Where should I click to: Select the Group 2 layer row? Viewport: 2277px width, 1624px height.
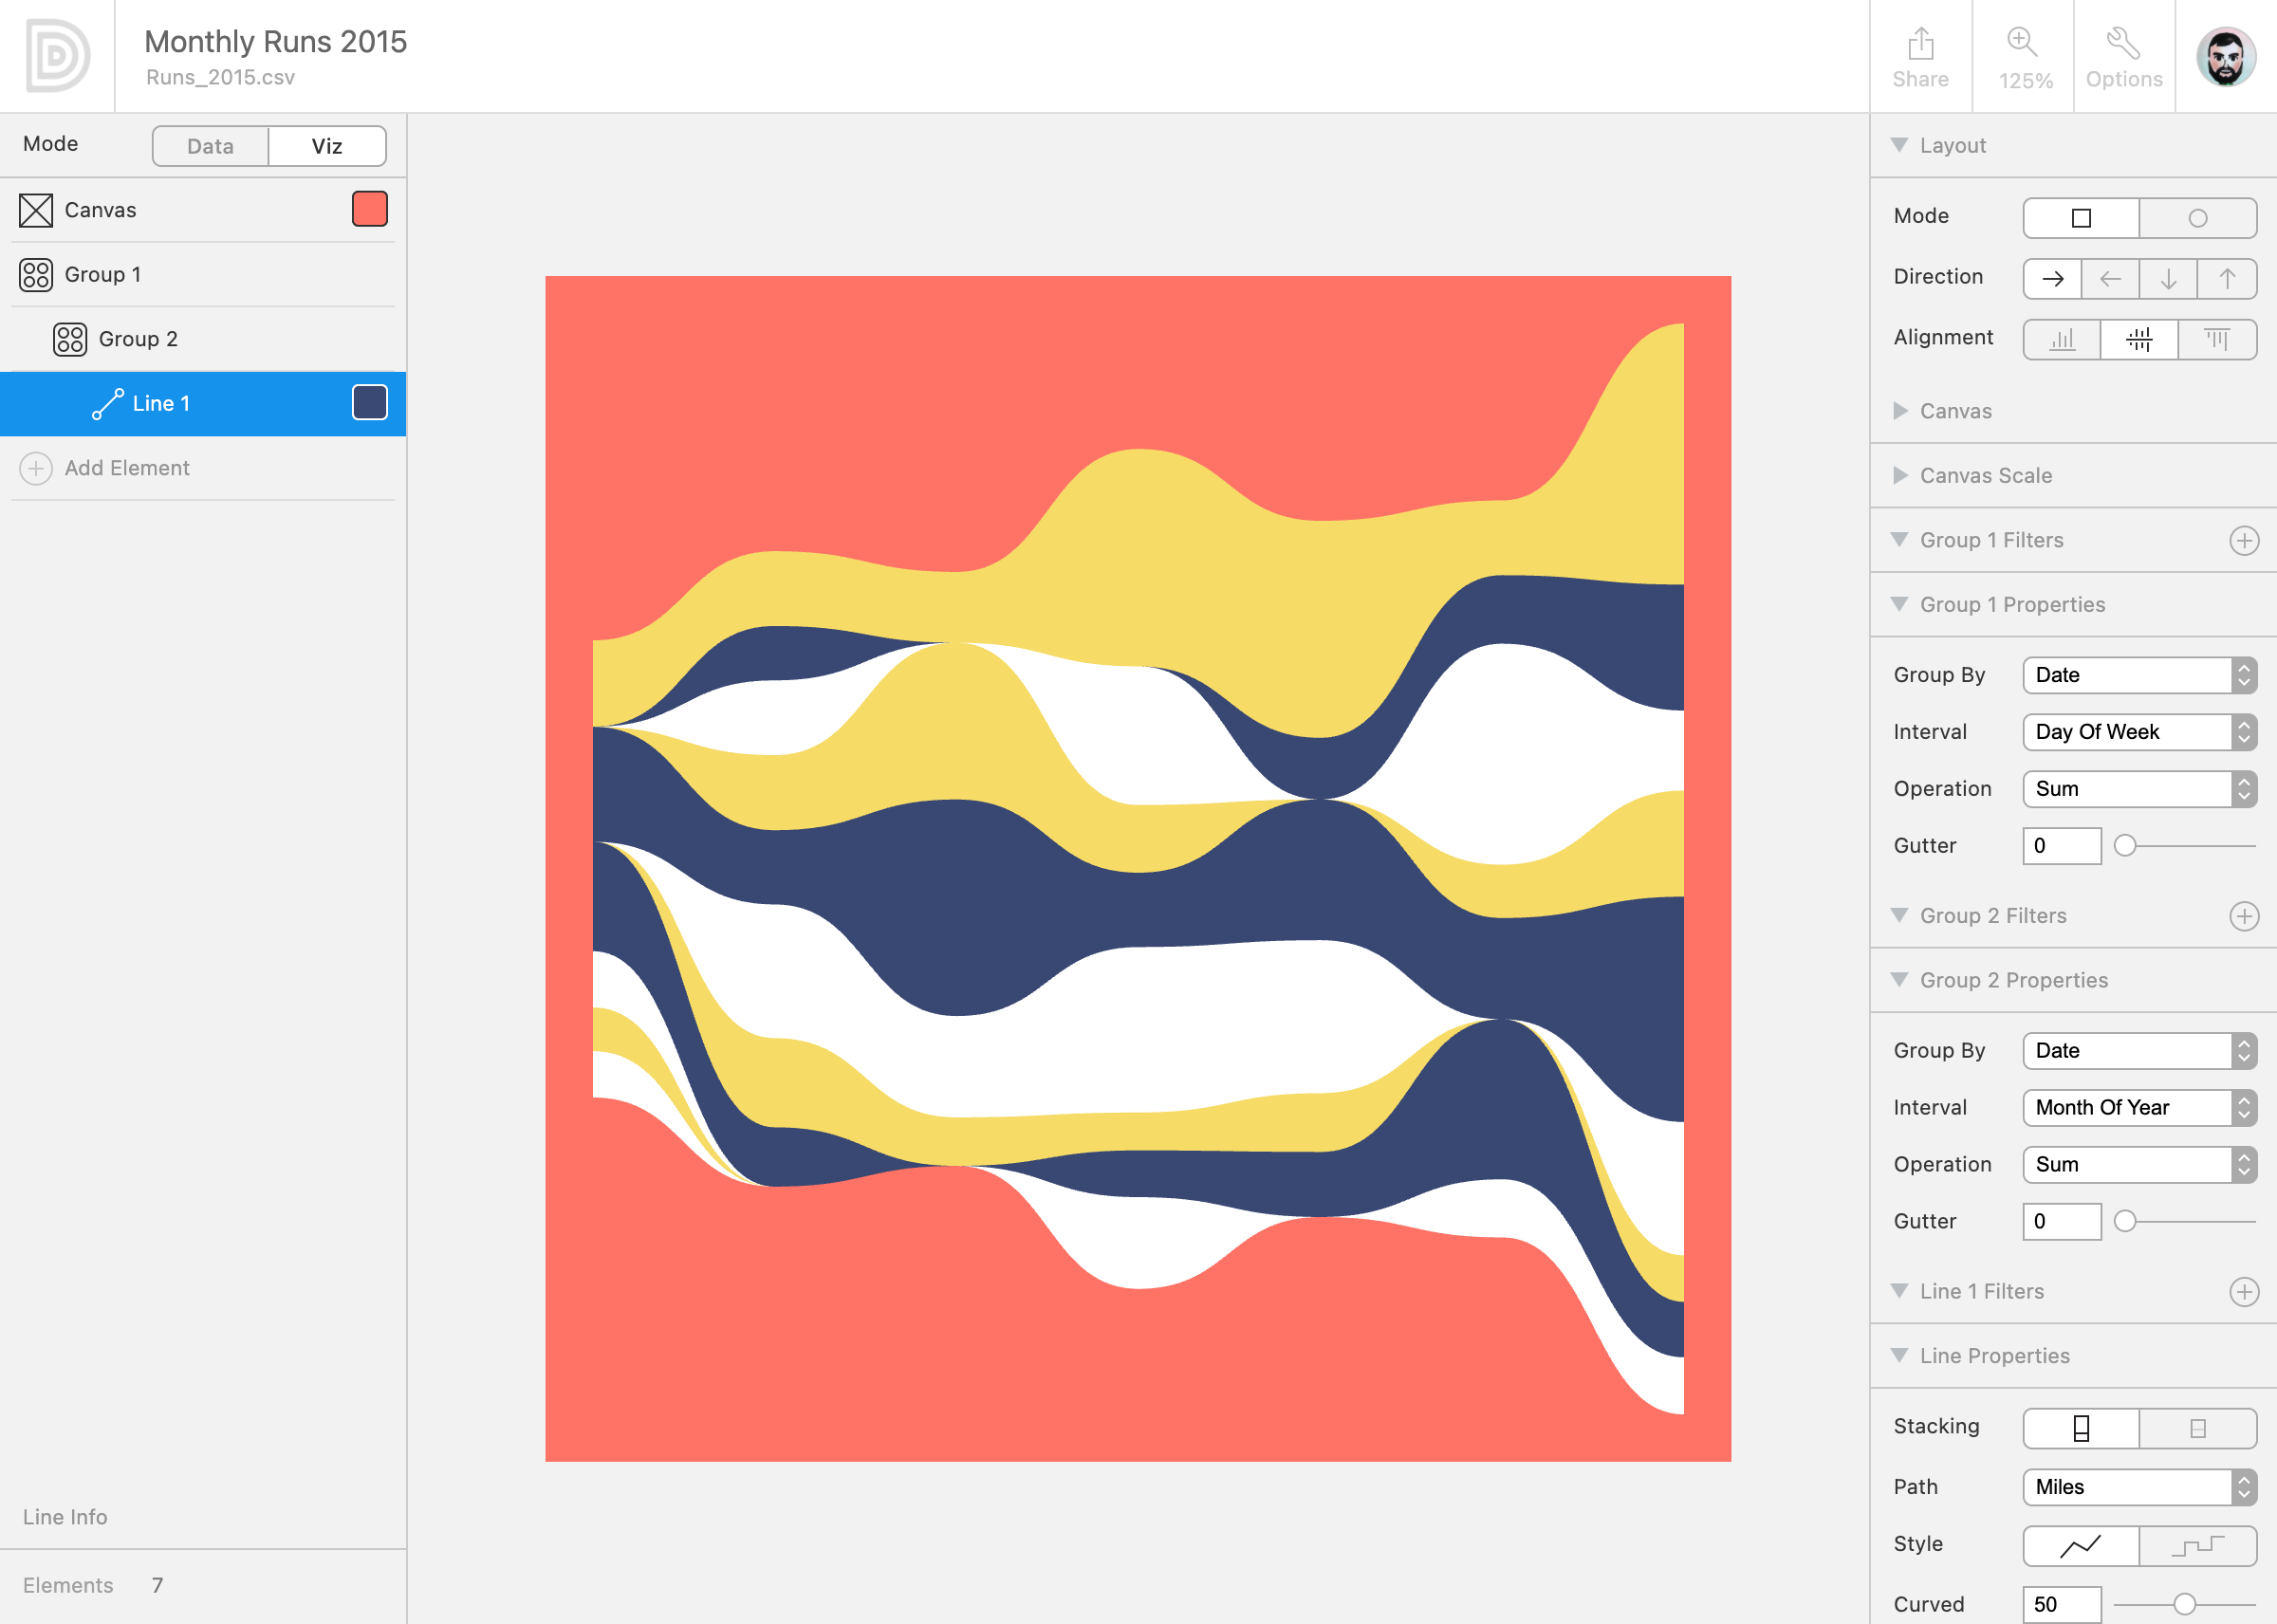[203, 339]
